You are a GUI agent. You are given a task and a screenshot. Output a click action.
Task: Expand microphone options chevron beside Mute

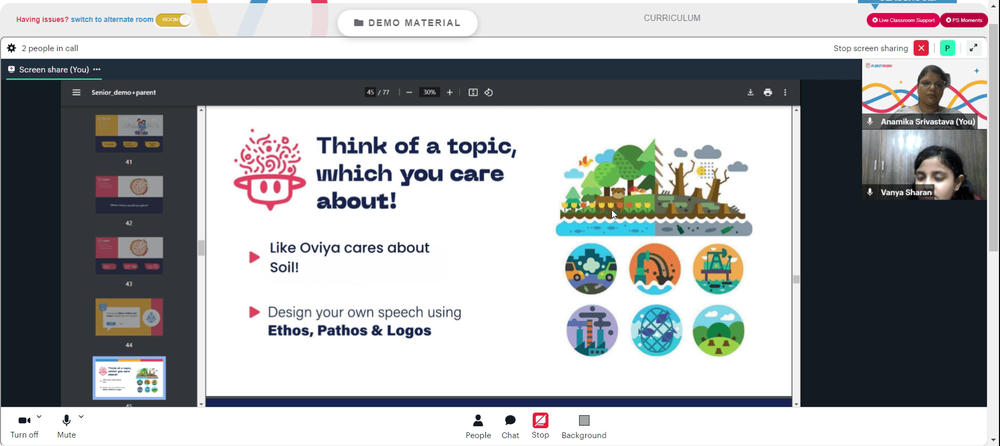81,417
